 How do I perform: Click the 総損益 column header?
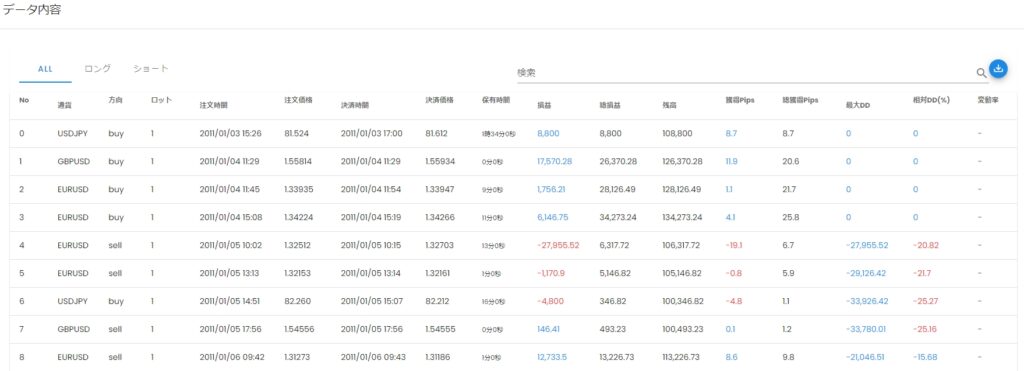coord(610,105)
